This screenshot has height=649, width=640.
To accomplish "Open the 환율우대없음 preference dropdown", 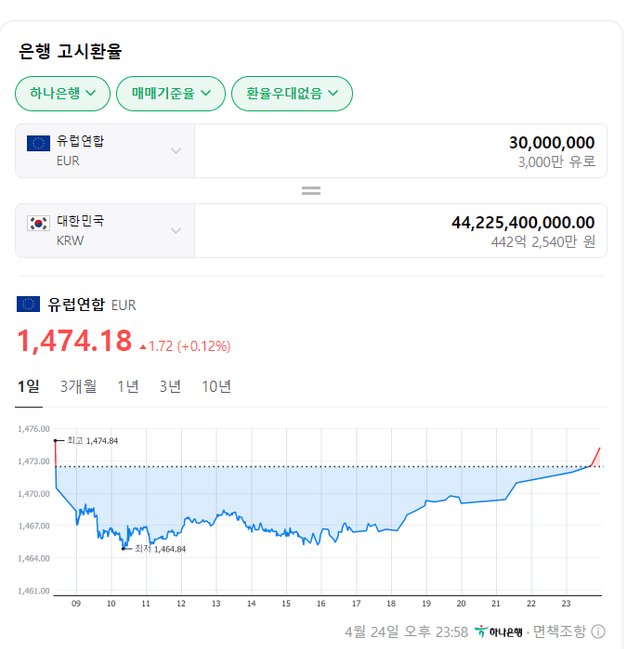I will [x=292, y=93].
